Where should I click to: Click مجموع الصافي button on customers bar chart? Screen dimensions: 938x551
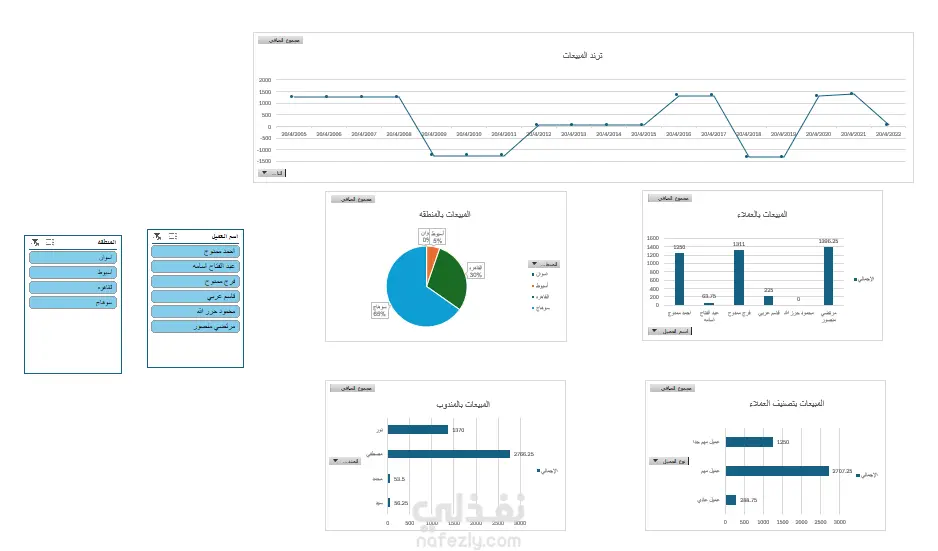670,198
